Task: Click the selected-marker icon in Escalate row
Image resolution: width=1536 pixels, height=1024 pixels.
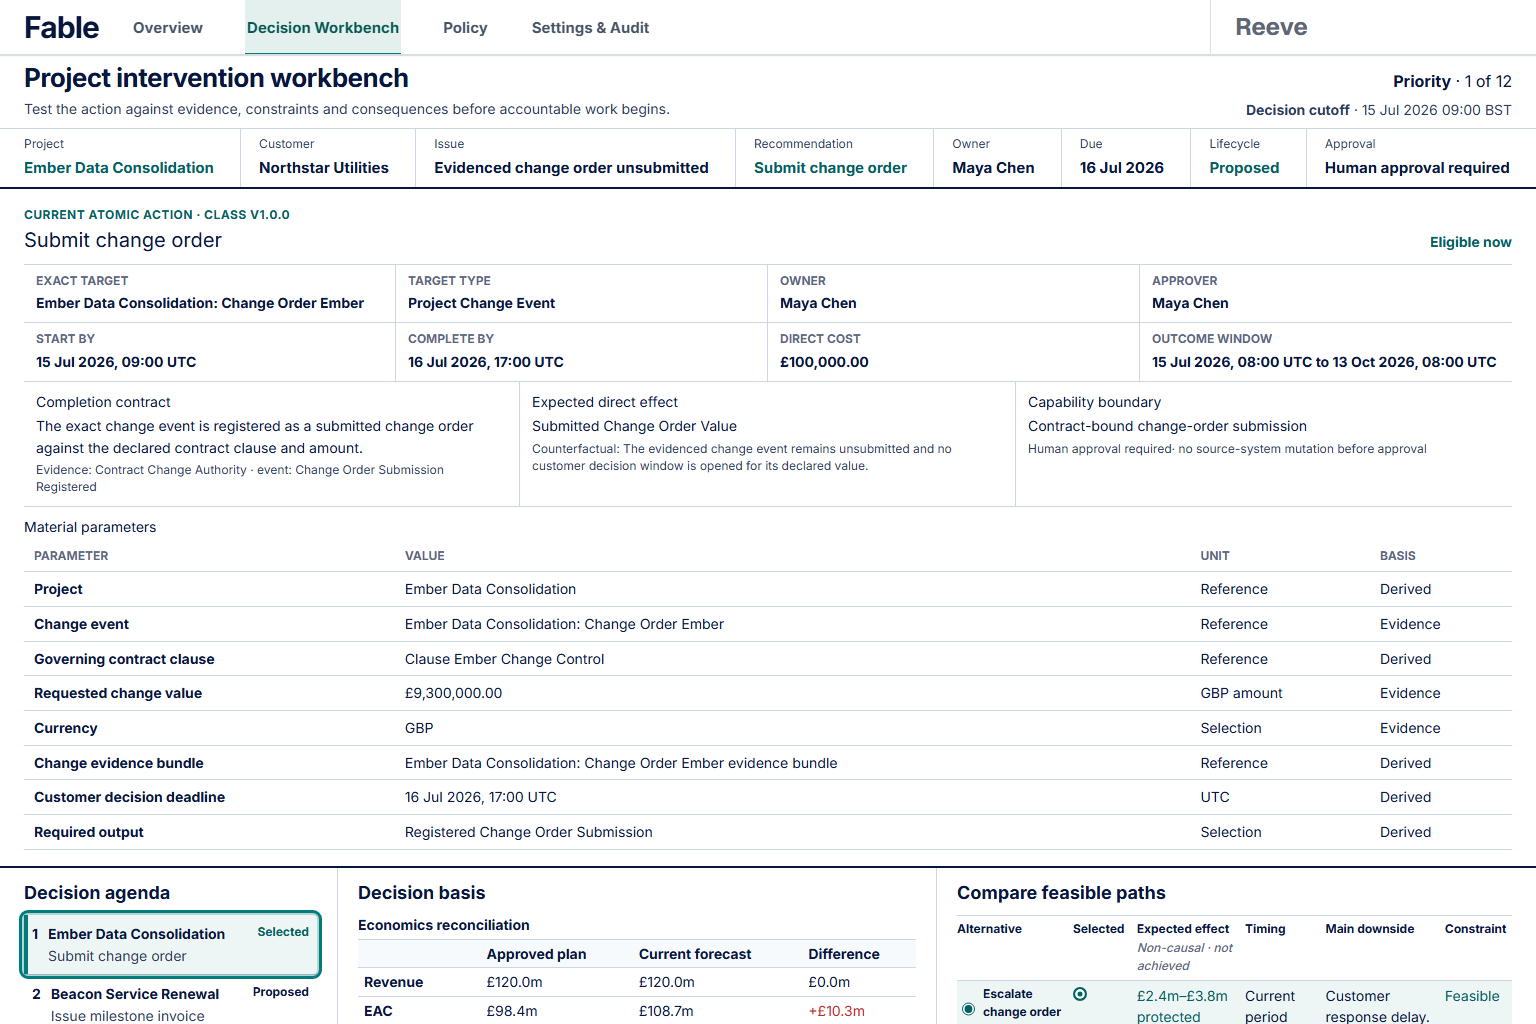Action: click(x=1080, y=994)
